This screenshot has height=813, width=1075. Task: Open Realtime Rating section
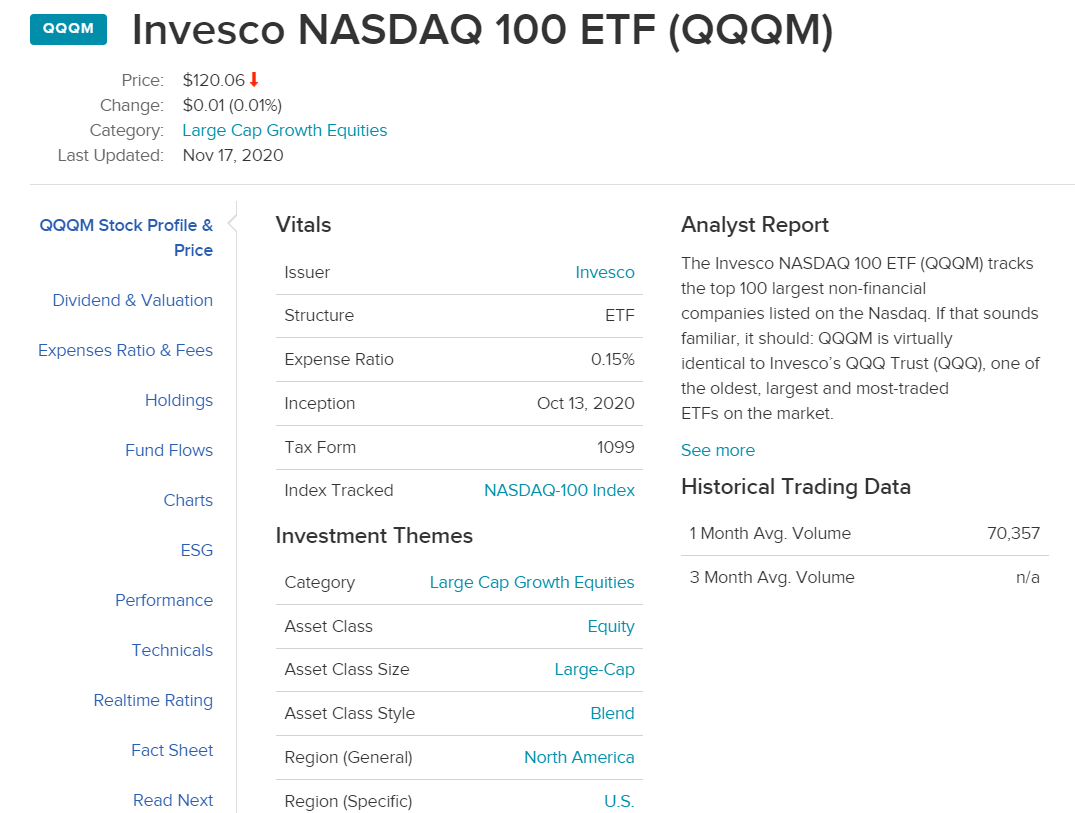154,701
